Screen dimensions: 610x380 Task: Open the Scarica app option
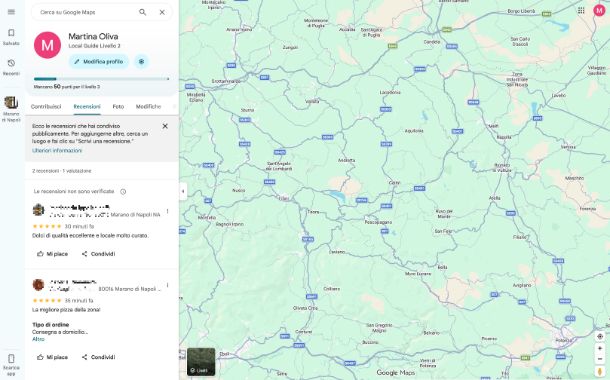pyautogui.click(x=11, y=364)
